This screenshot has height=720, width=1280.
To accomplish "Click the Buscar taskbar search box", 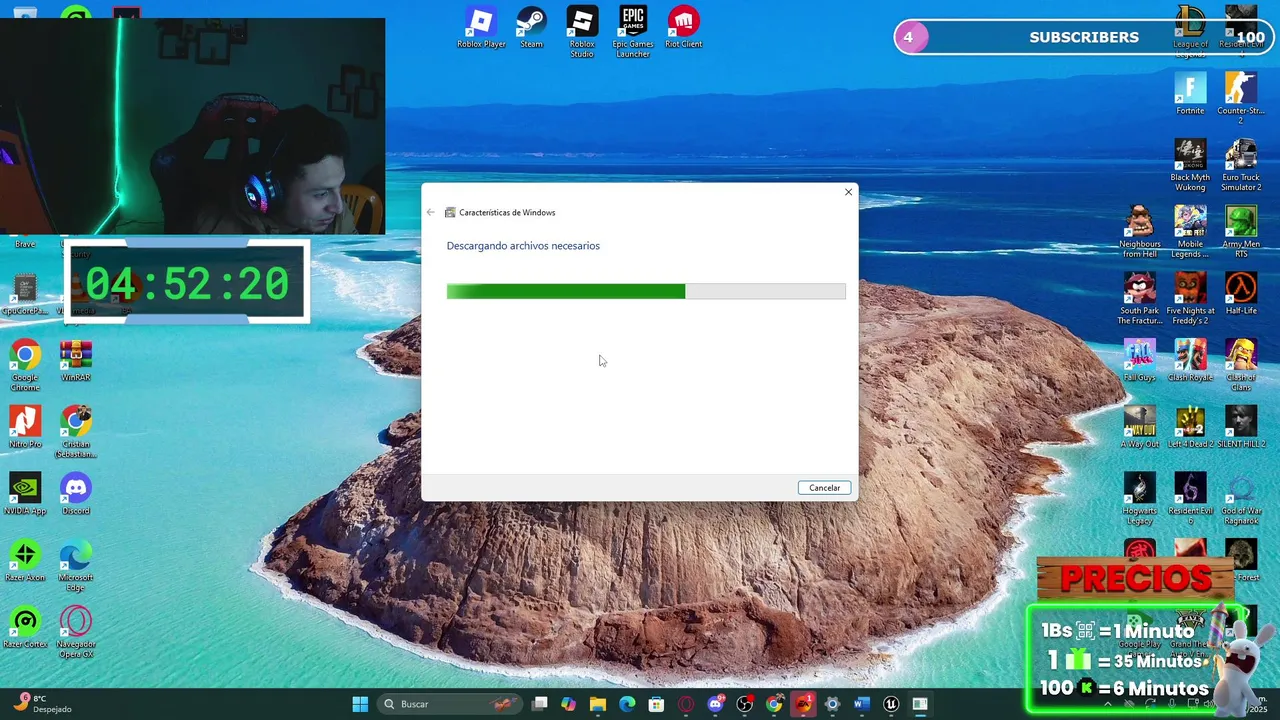I will (450, 704).
